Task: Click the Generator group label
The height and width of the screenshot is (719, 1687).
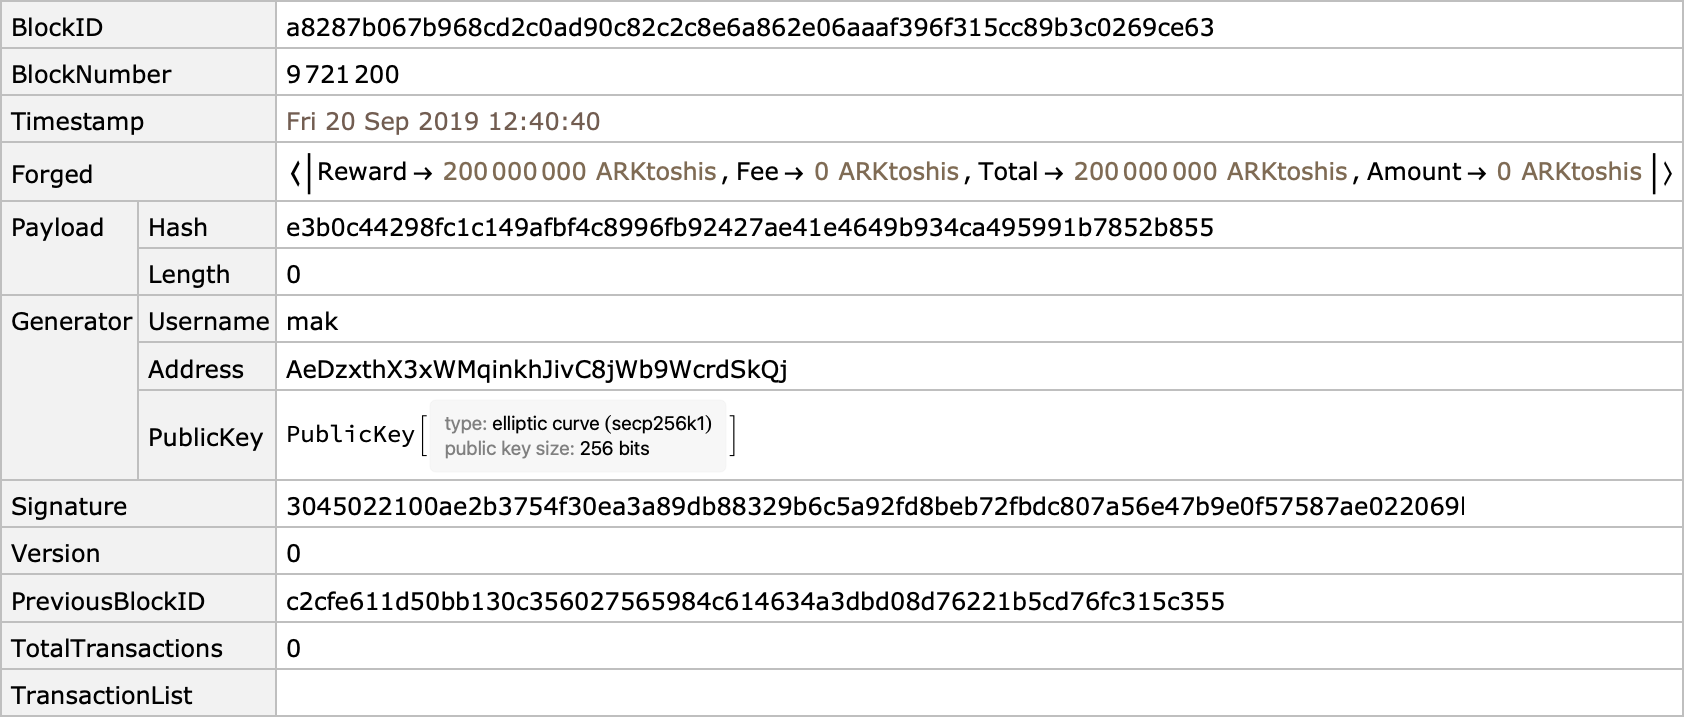Action: [71, 321]
